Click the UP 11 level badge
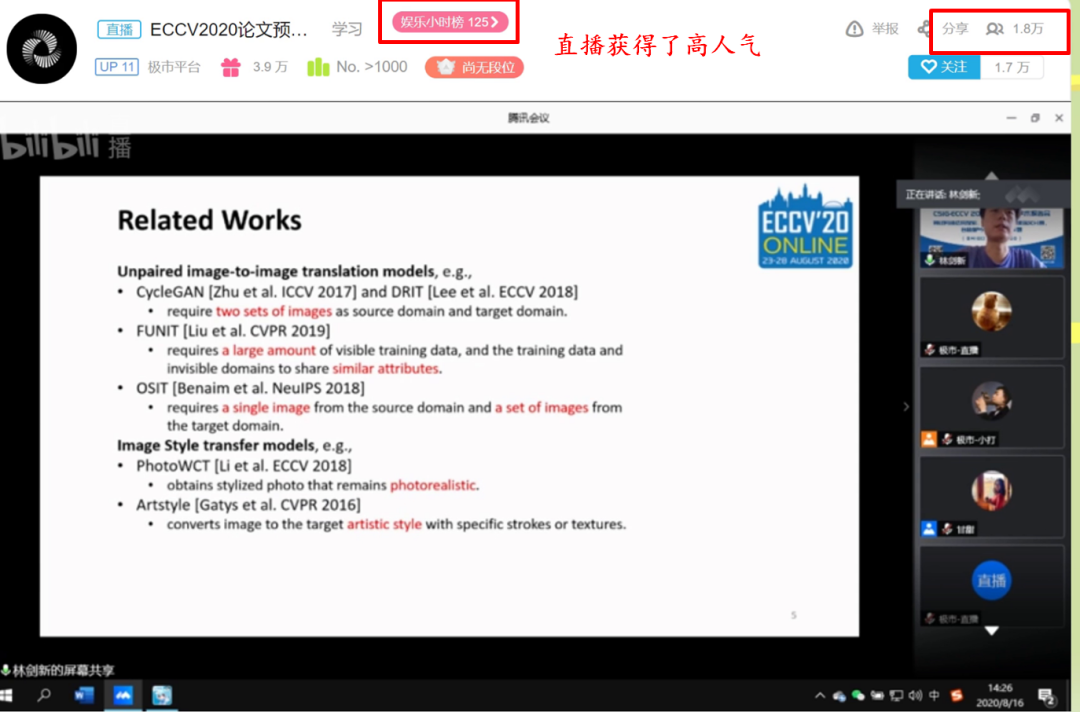Screen dimensions: 1080x712 [116, 67]
